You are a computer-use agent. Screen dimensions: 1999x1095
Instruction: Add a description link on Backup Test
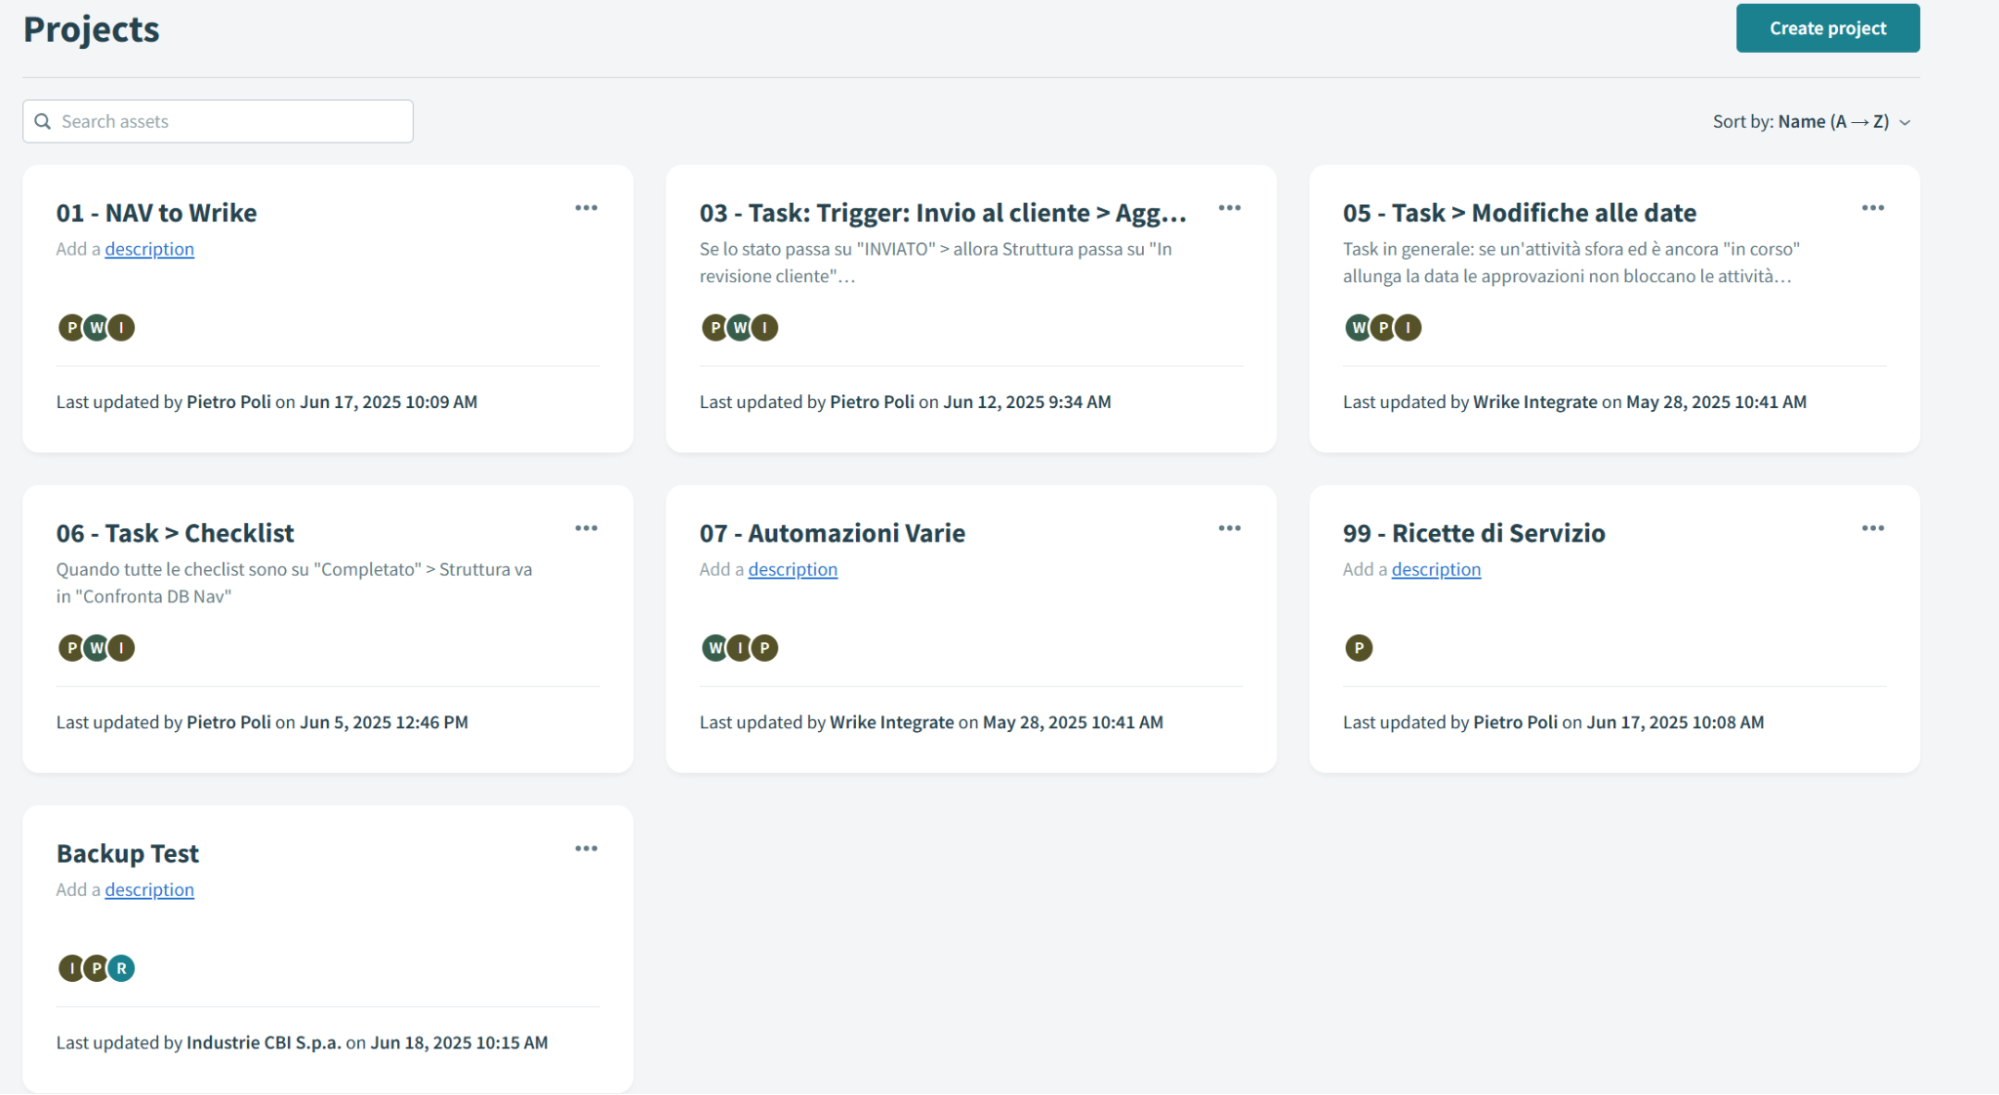coord(149,889)
